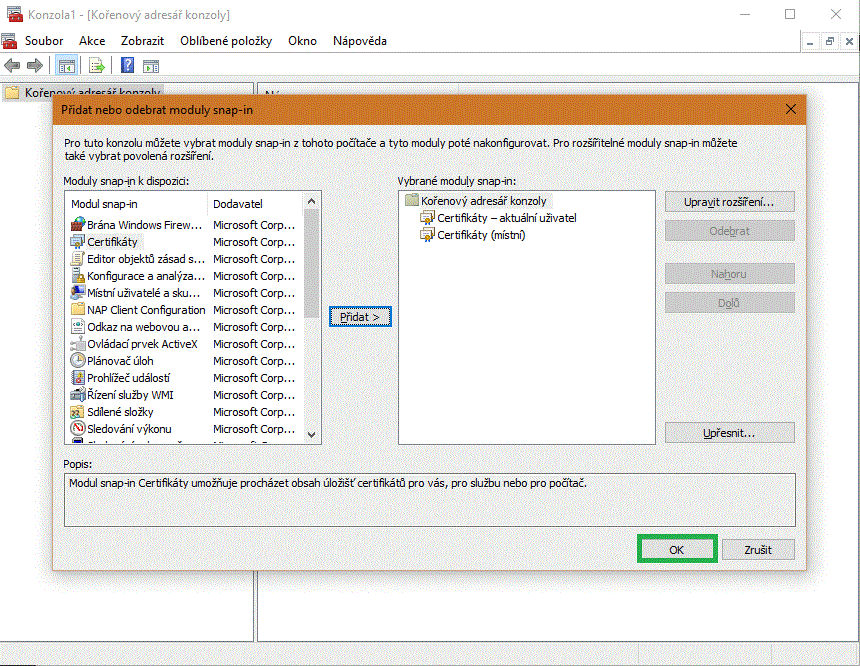Select the Certifikáty snap-in in available list
Screen dimensions: 860x666
point(113,242)
